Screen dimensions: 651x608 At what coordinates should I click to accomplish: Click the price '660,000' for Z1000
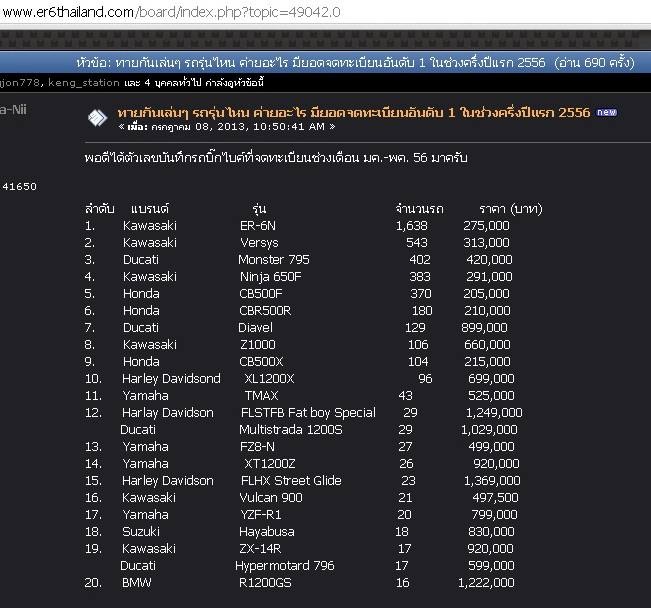487,345
